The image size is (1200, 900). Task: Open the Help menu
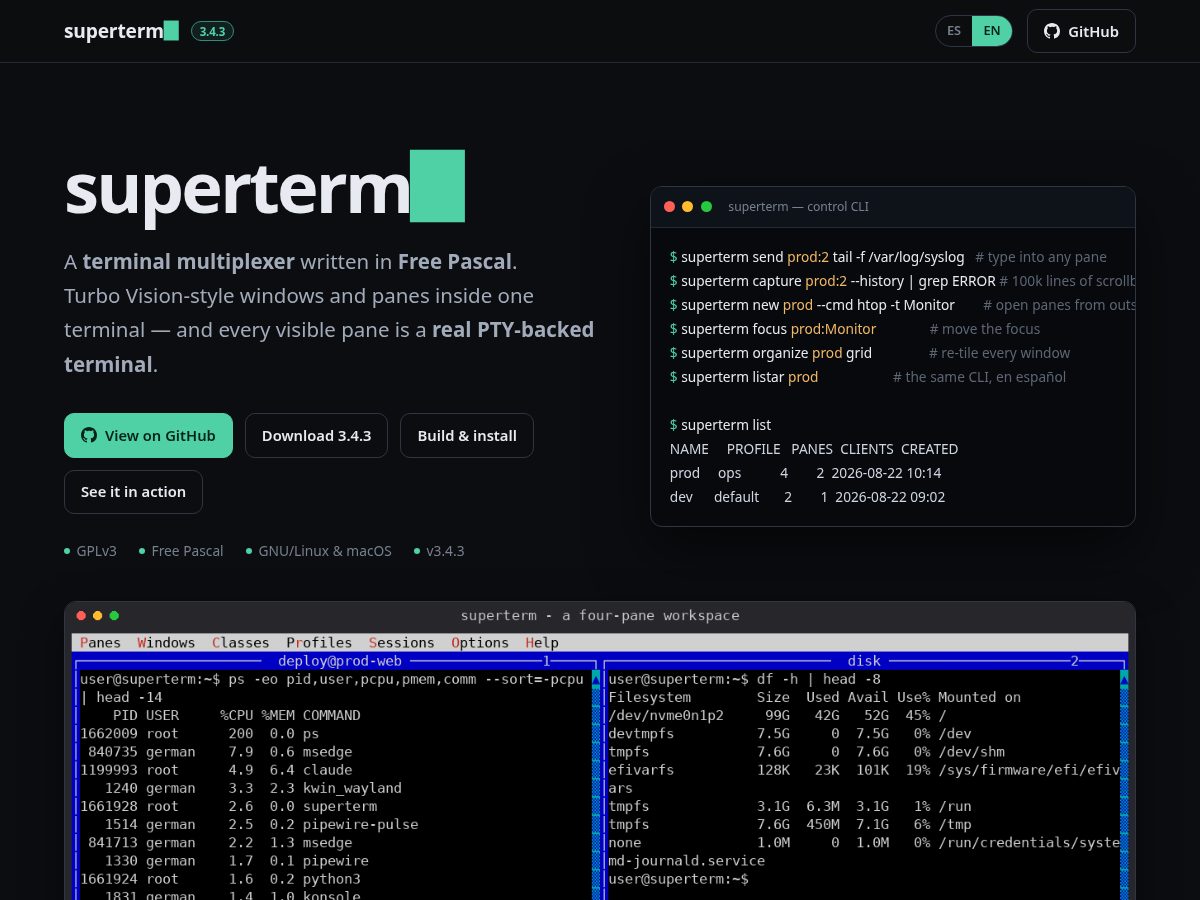[542, 643]
